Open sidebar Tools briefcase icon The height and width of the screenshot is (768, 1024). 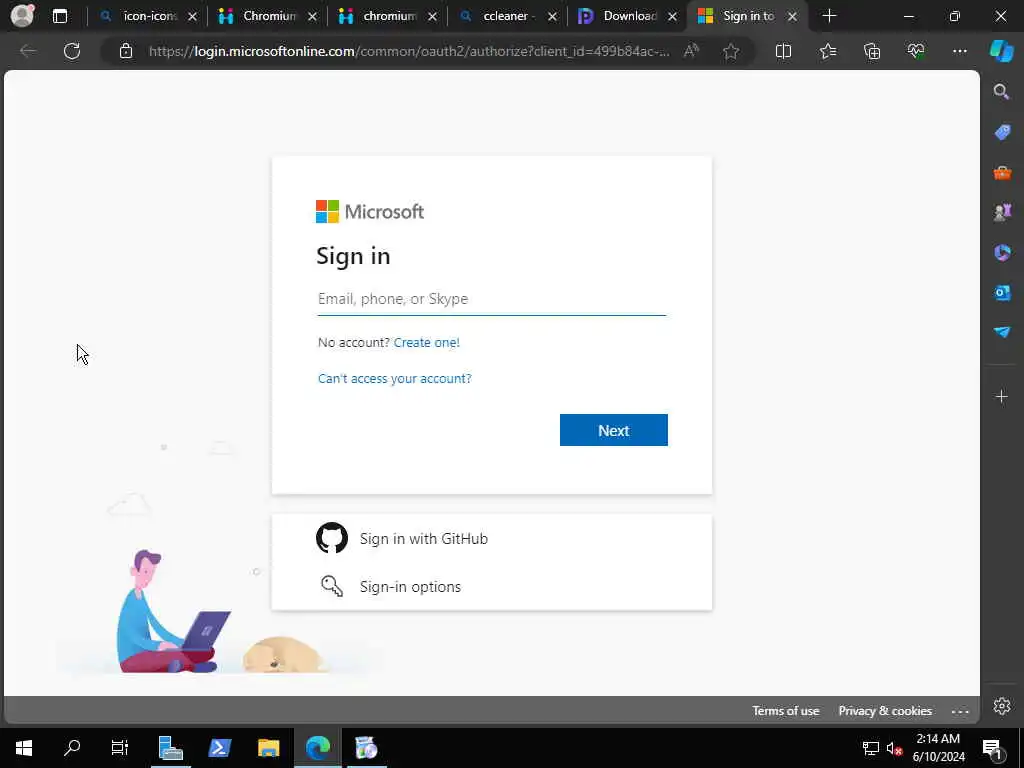1002,172
